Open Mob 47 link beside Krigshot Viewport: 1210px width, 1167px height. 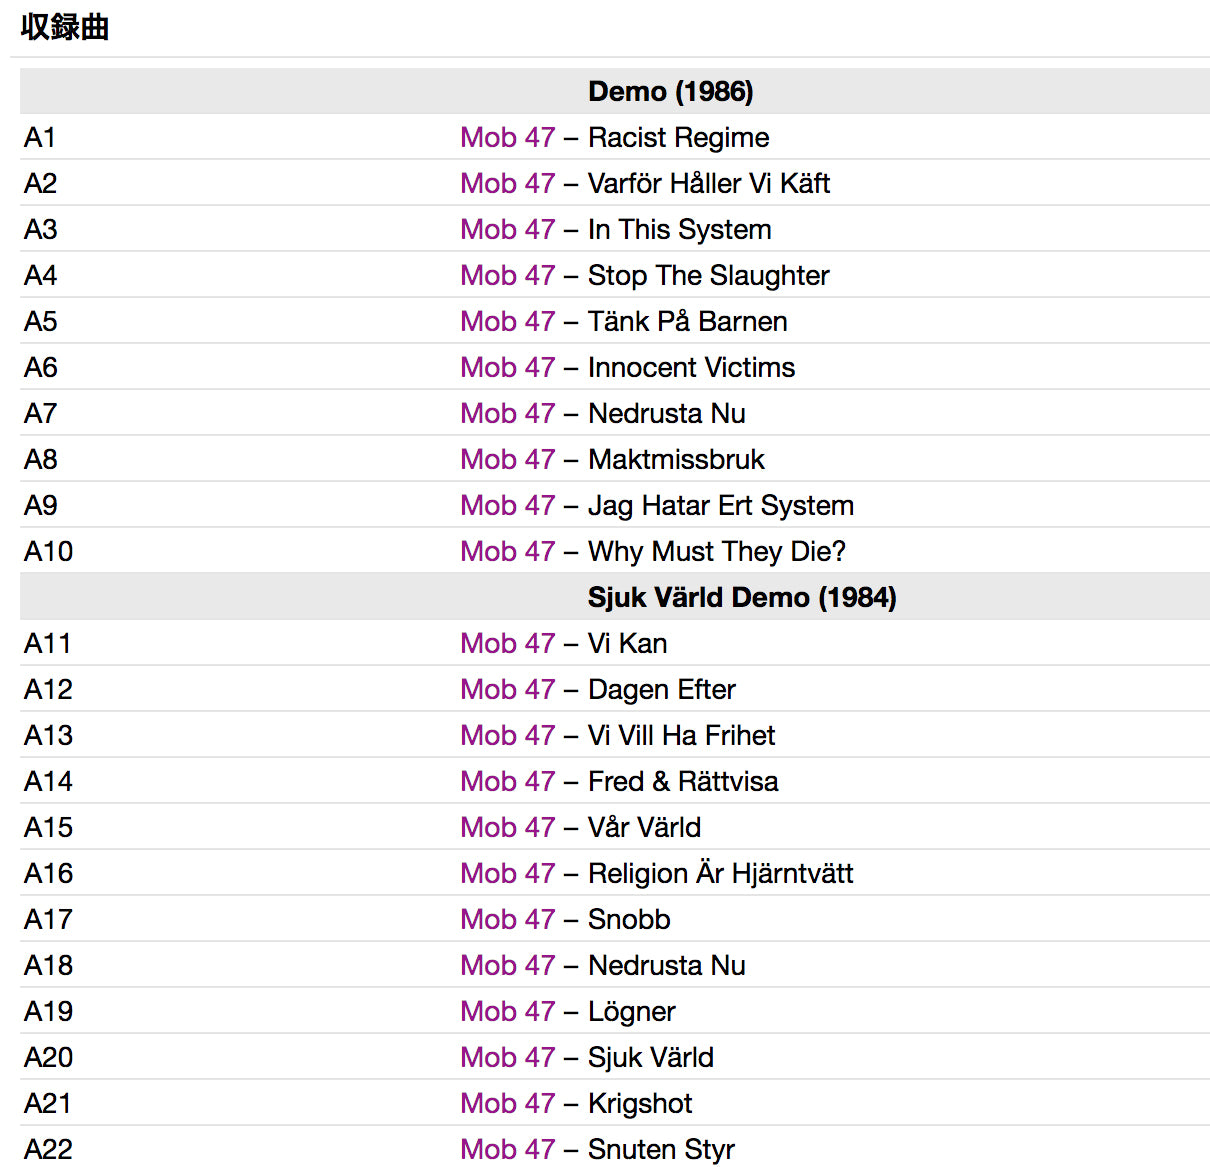(x=507, y=1103)
